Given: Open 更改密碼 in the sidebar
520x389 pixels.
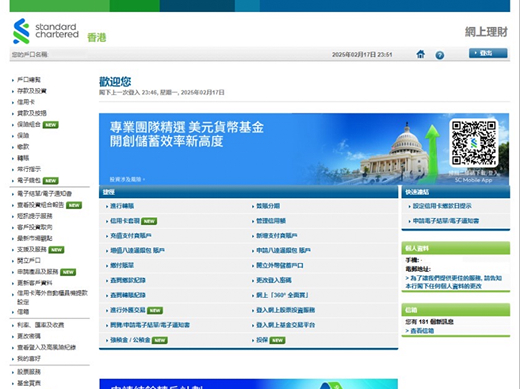Looking at the screenshot, I should pyautogui.click(x=29, y=336).
